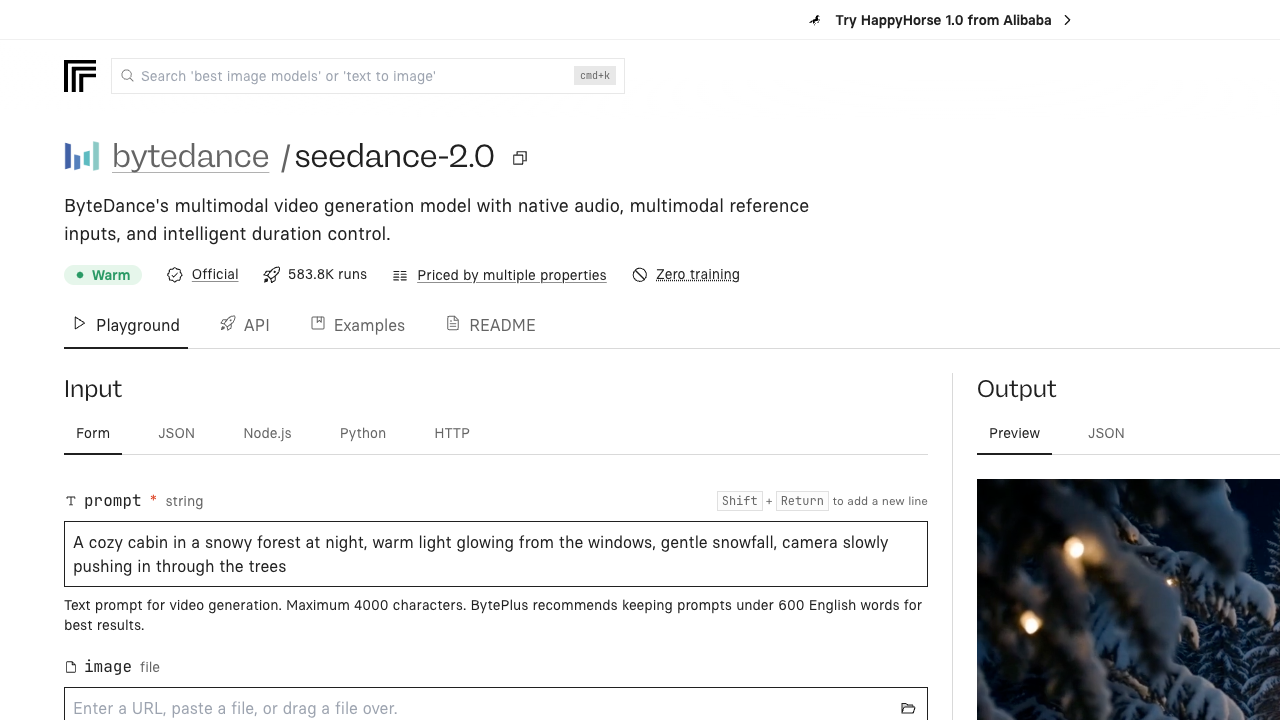Click the Output section heading
Image resolution: width=1280 pixels, height=720 pixels.
[x=1017, y=389]
